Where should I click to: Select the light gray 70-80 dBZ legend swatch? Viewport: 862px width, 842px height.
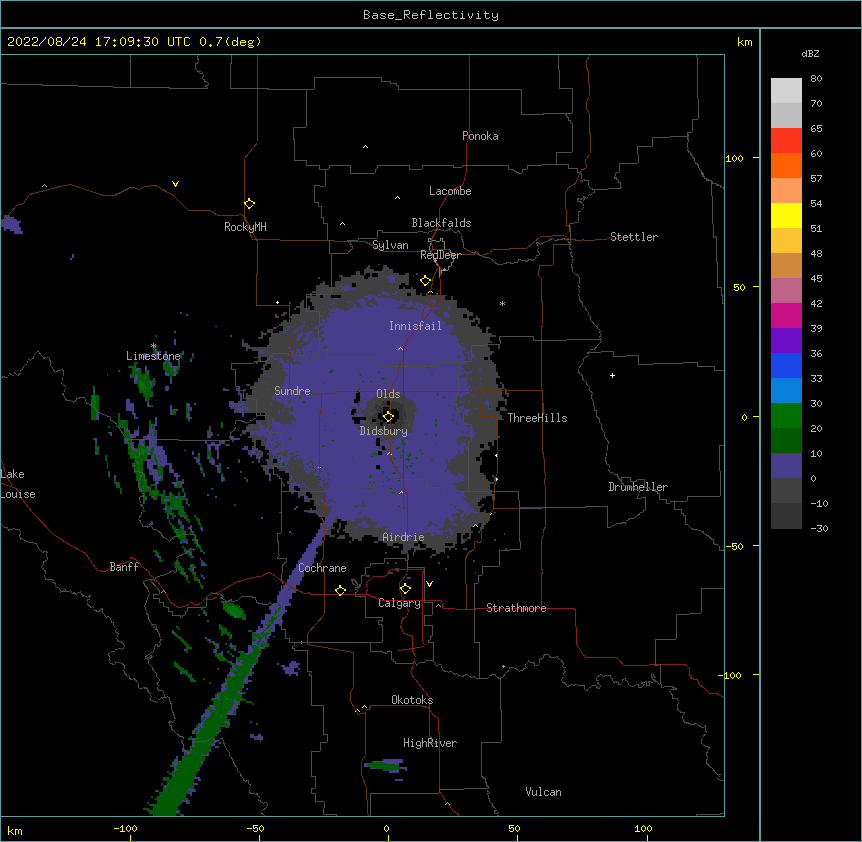(x=786, y=91)
